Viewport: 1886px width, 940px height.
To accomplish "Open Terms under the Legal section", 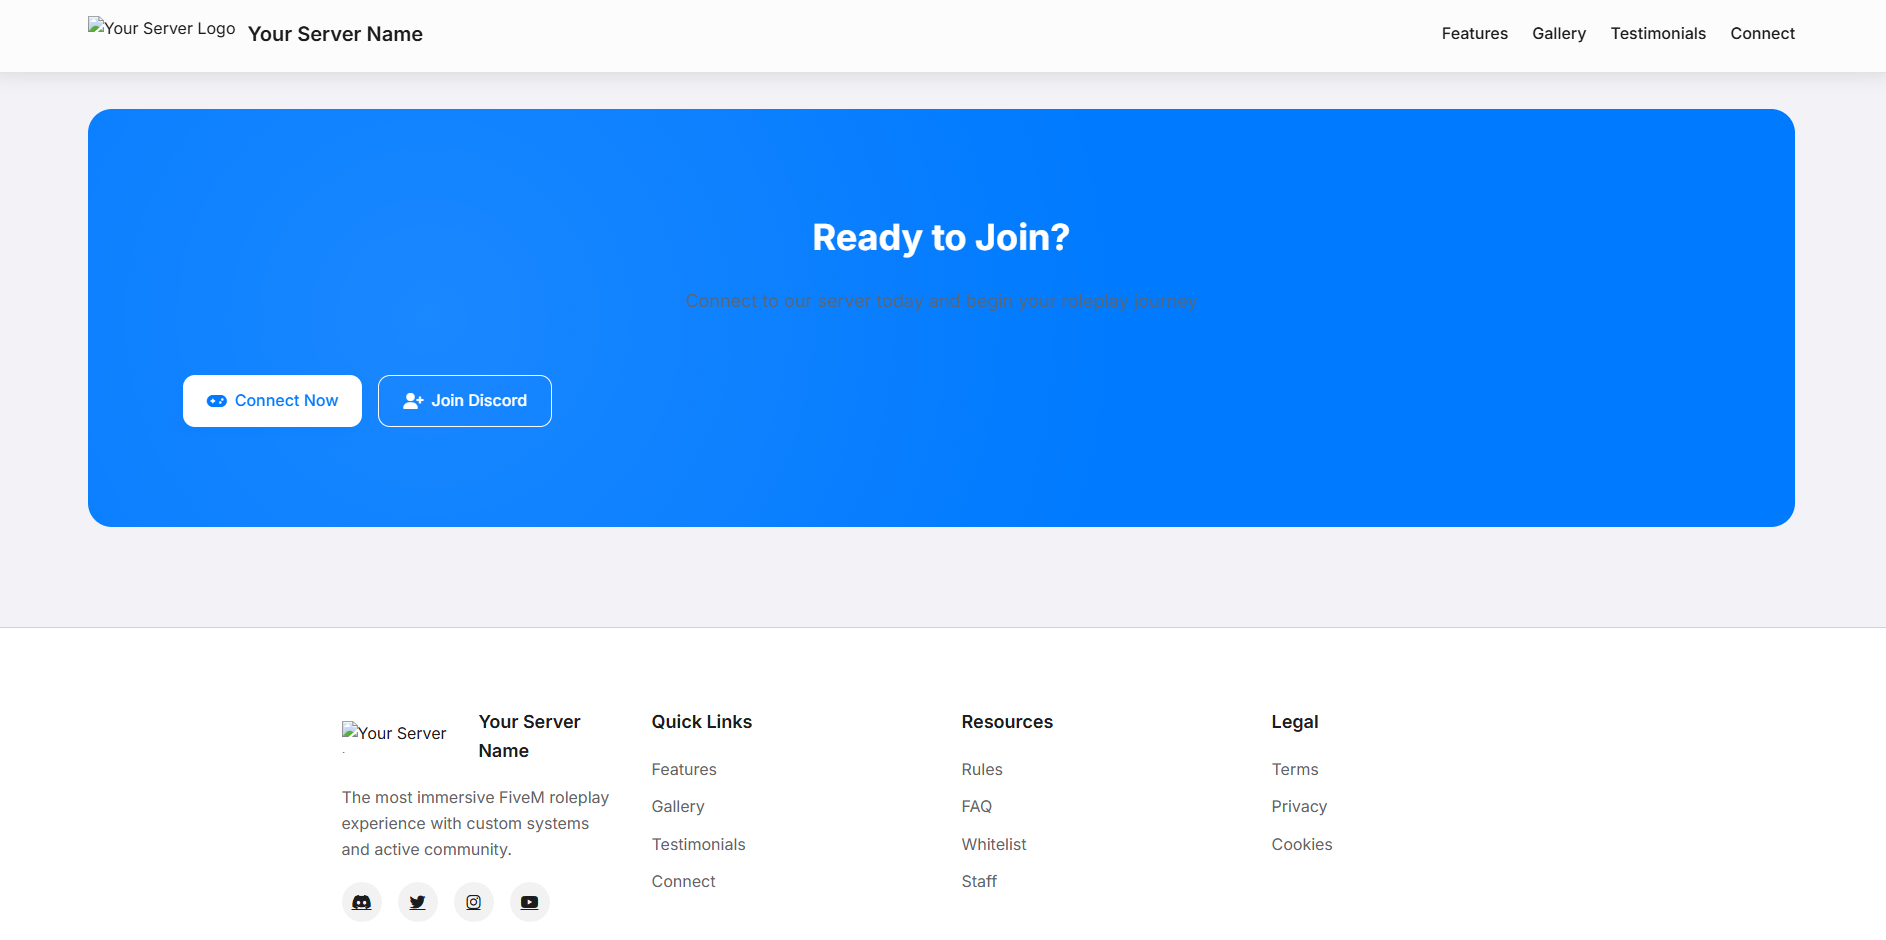I will (x=1295, y=769).
